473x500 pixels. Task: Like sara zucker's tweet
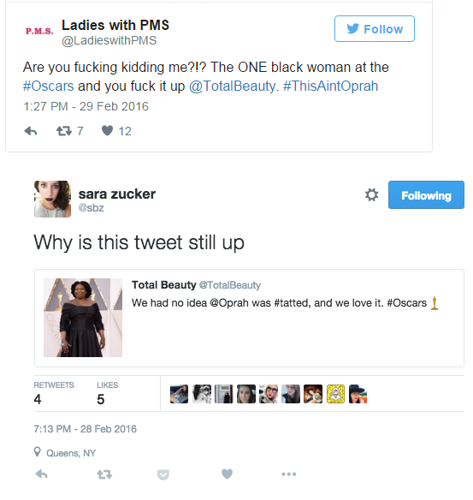tap(227, 474)
